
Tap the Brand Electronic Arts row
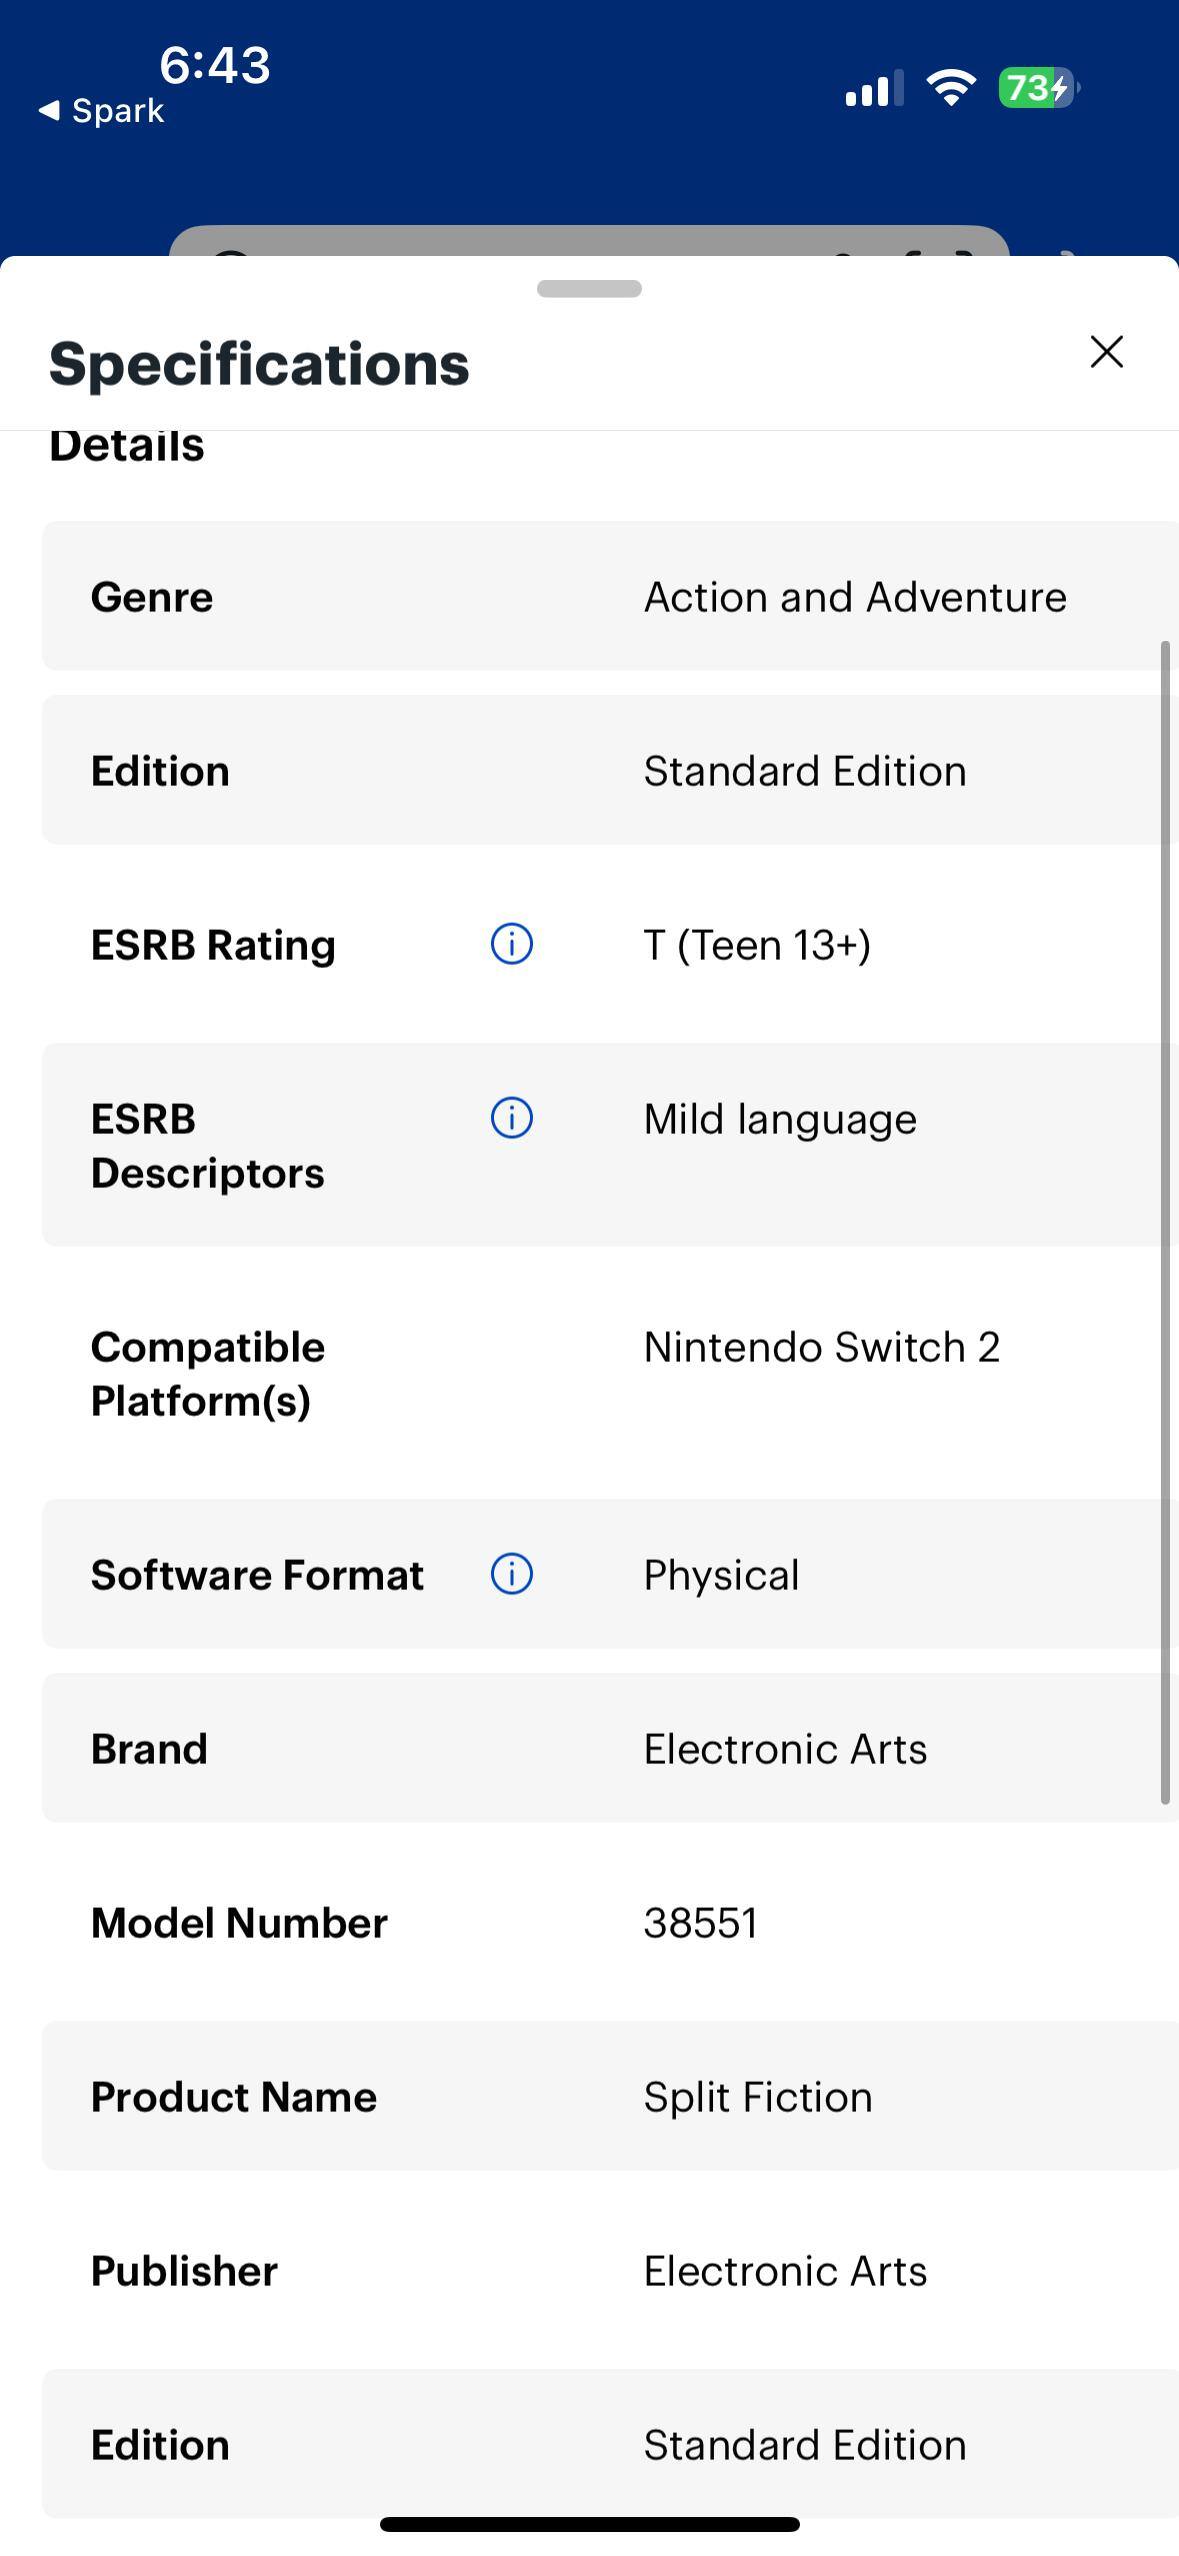(610, 1748)
